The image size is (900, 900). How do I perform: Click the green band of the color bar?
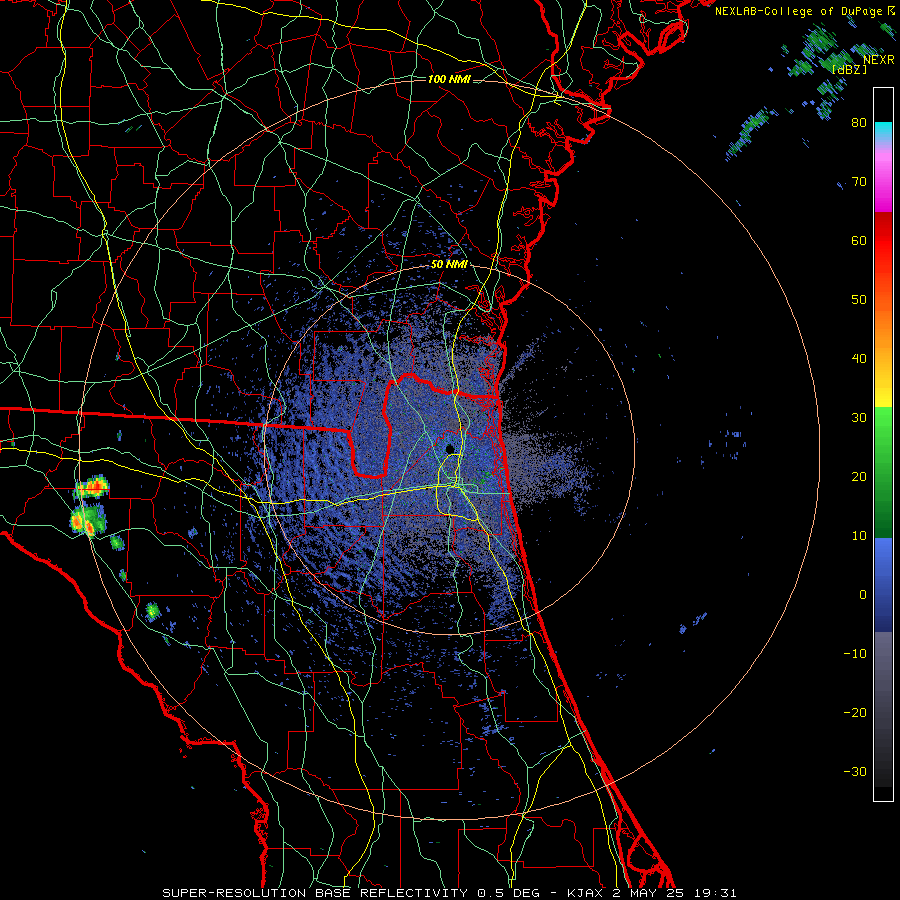(883, 472)
